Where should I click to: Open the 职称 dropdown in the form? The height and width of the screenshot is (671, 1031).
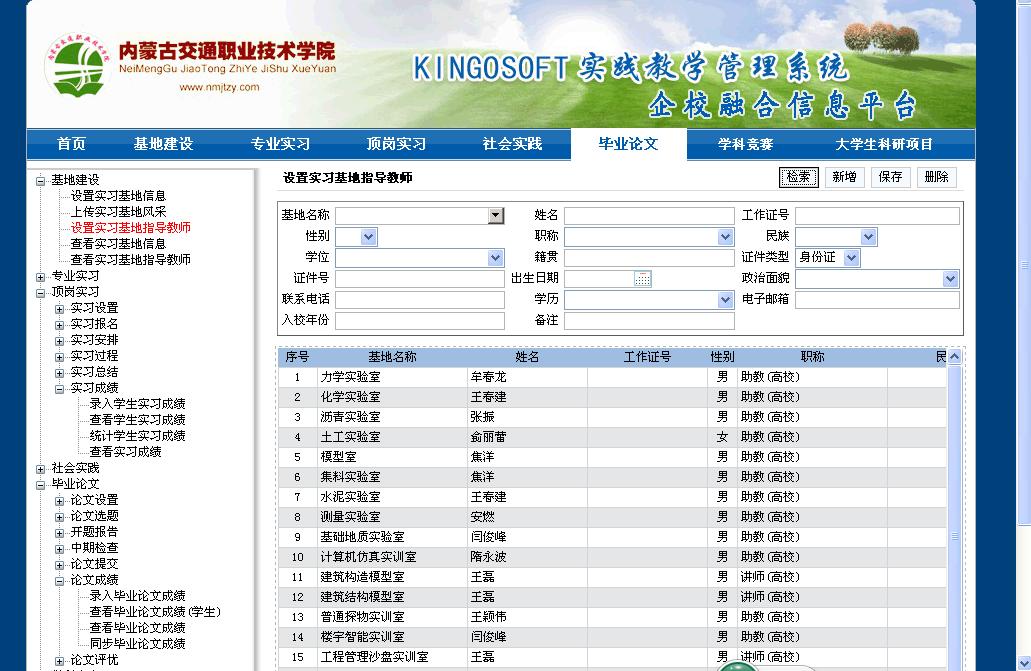click(x=725, y=237)
